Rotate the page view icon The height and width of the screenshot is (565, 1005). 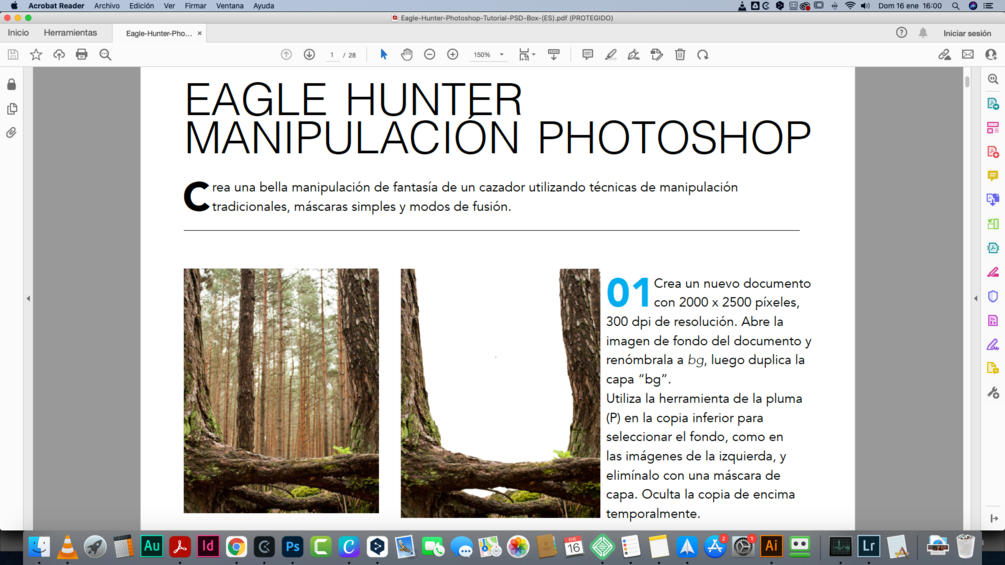tap(703, 54)
